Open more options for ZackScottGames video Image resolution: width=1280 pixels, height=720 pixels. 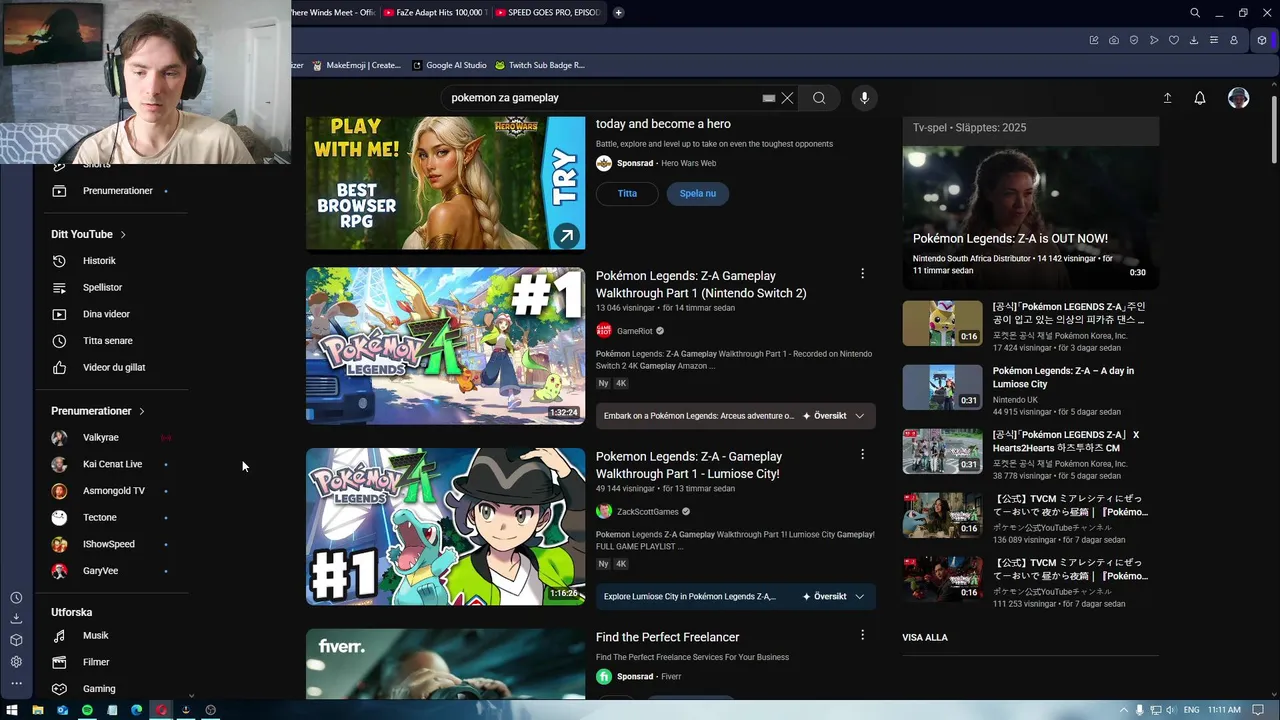tap(862, 454)
